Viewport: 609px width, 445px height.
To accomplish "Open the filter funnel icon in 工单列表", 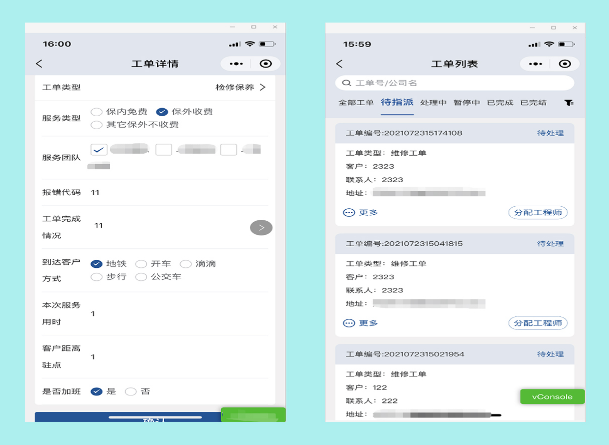I will (569, 103).
